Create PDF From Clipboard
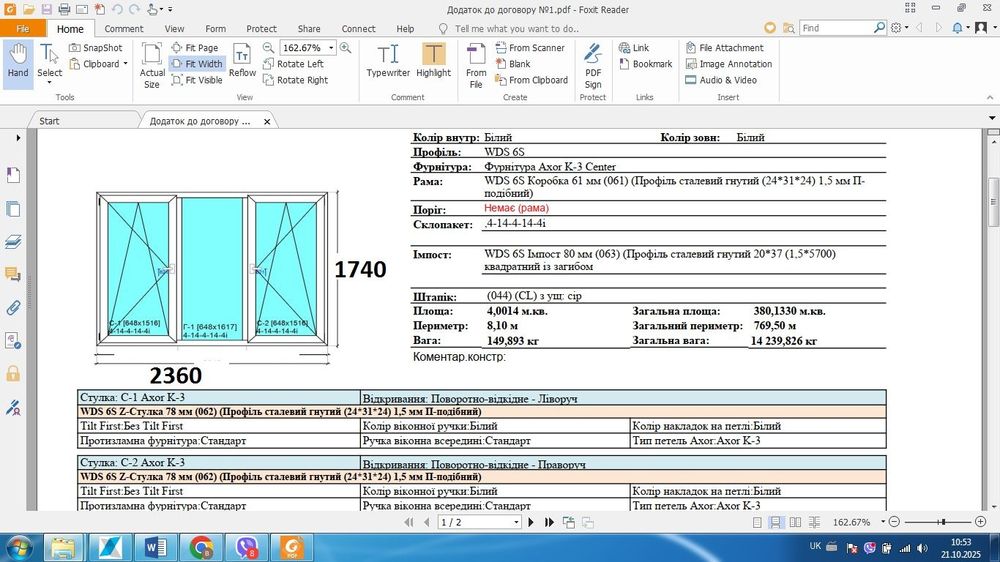Image resolution: width=1000 pixels, height=562 pixels. [531, 80]
